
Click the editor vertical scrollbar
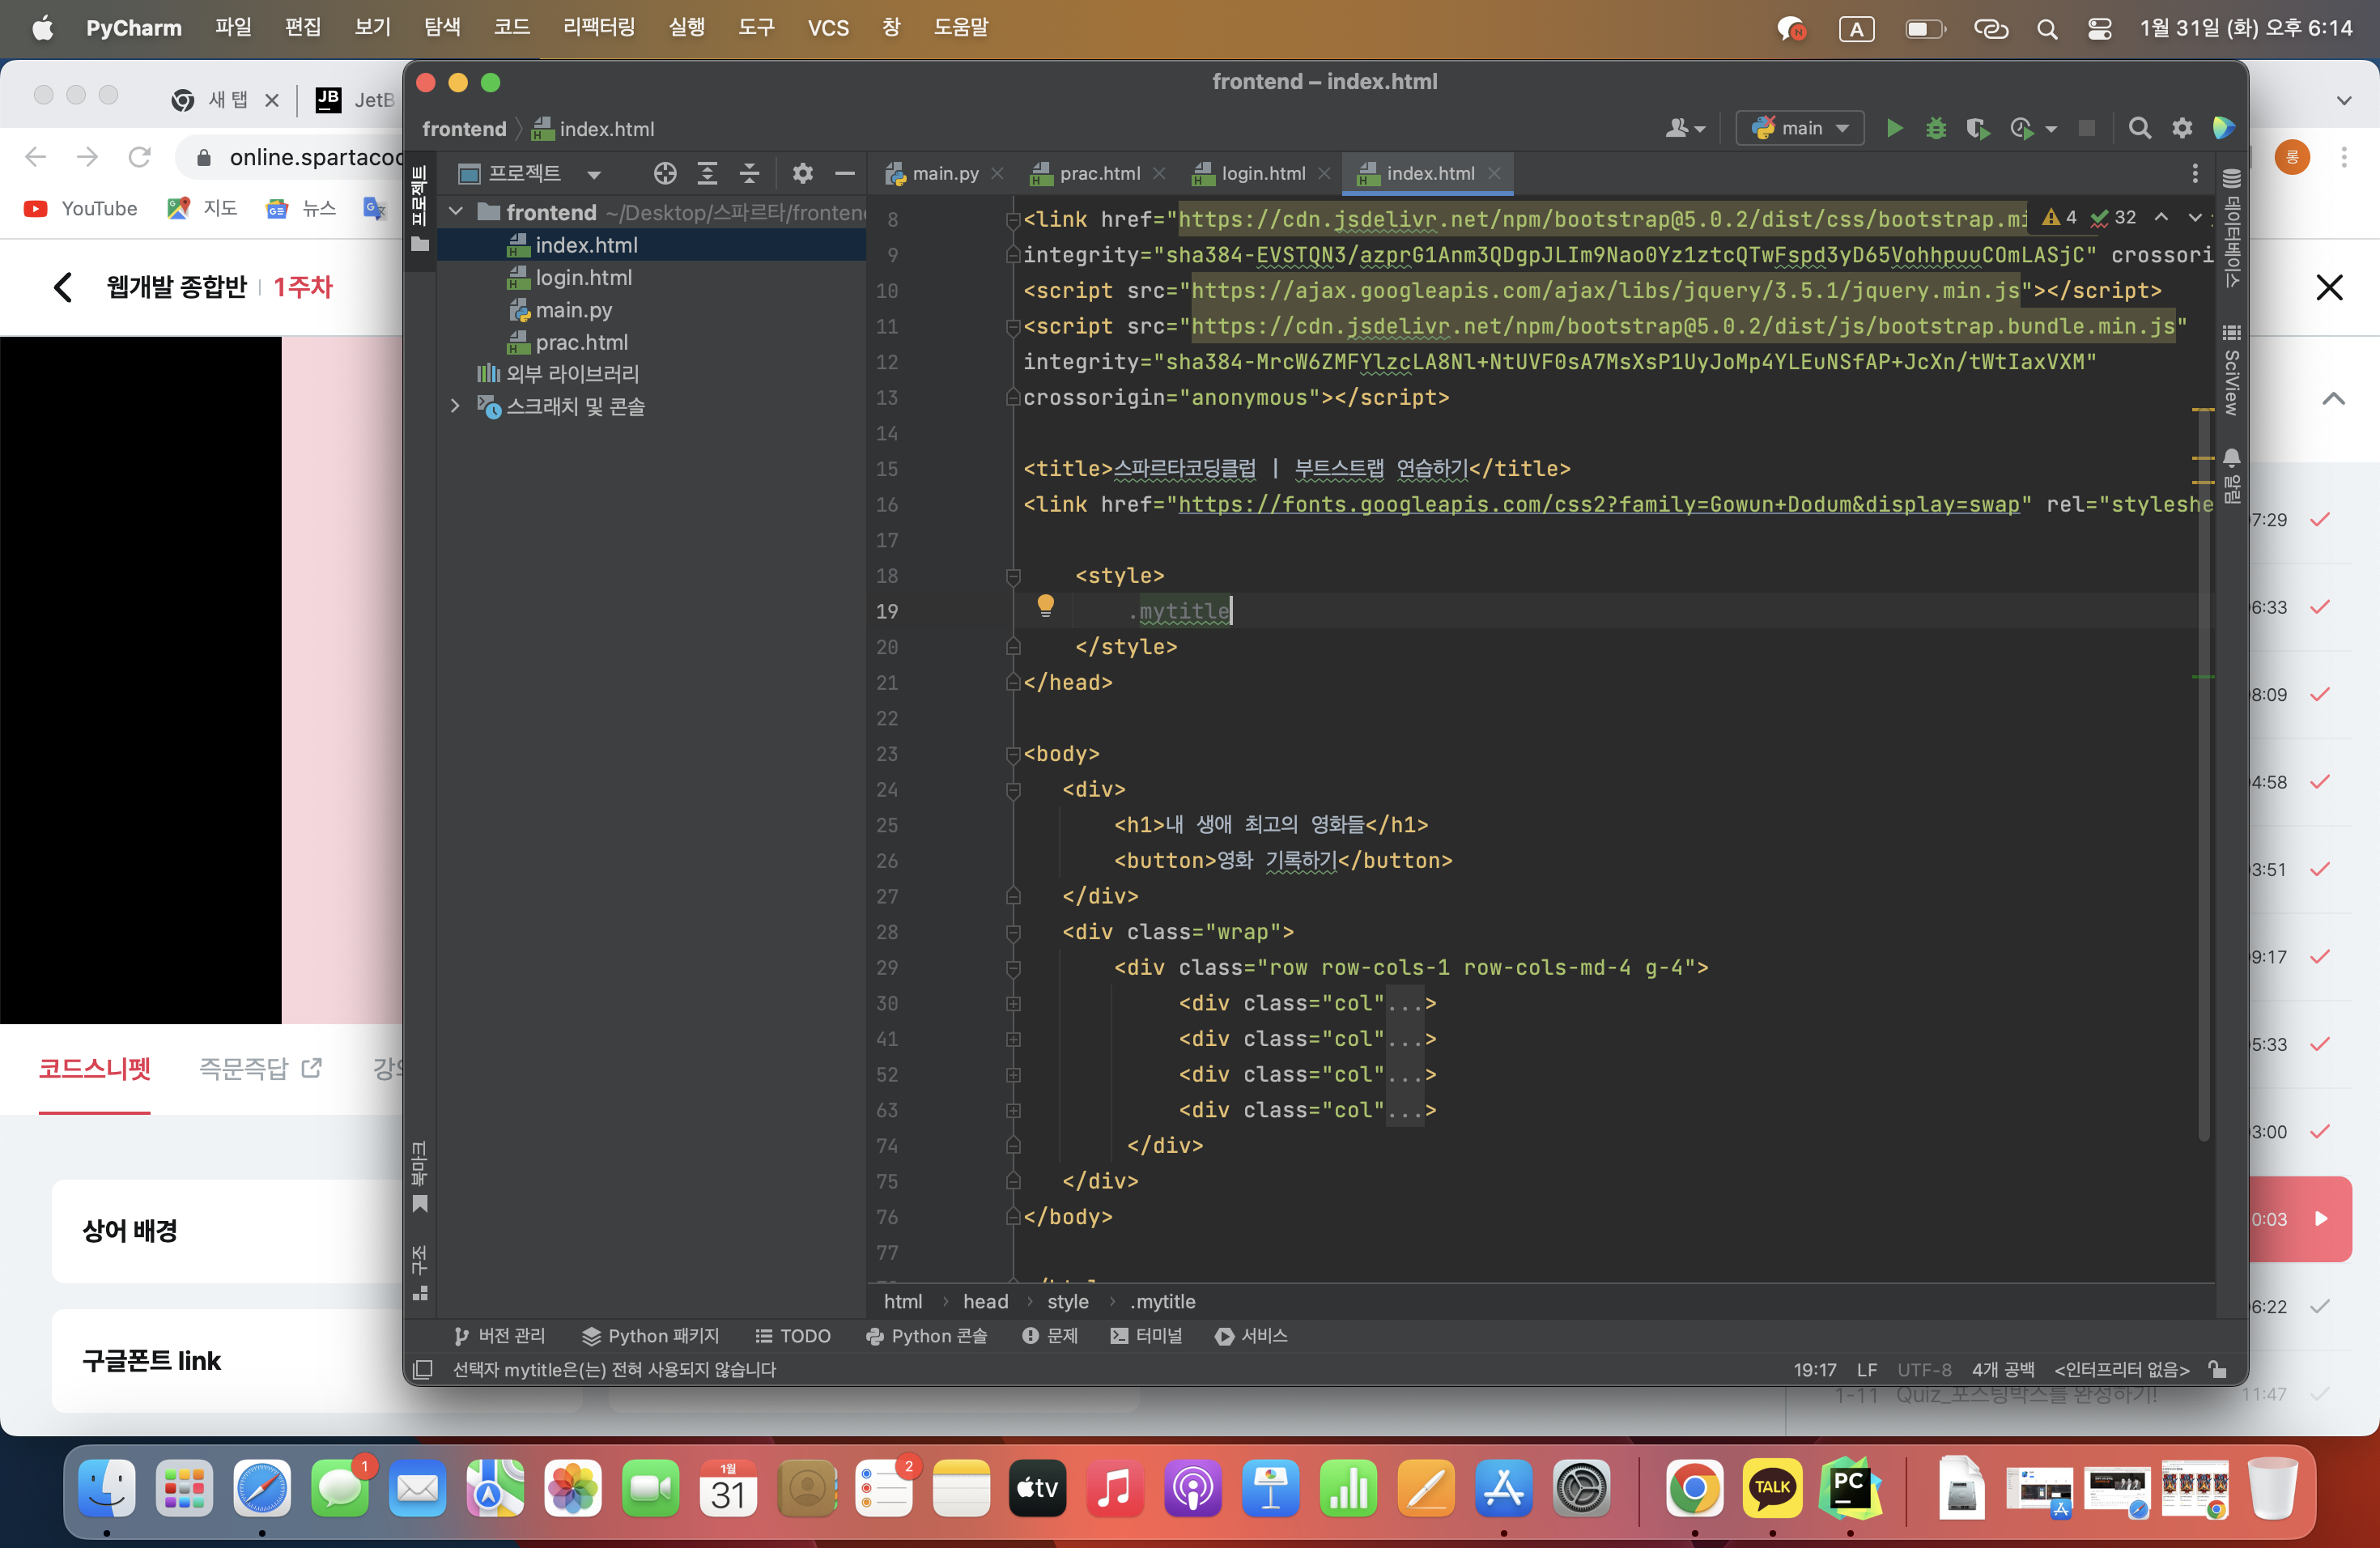(x=2204, y=775)
